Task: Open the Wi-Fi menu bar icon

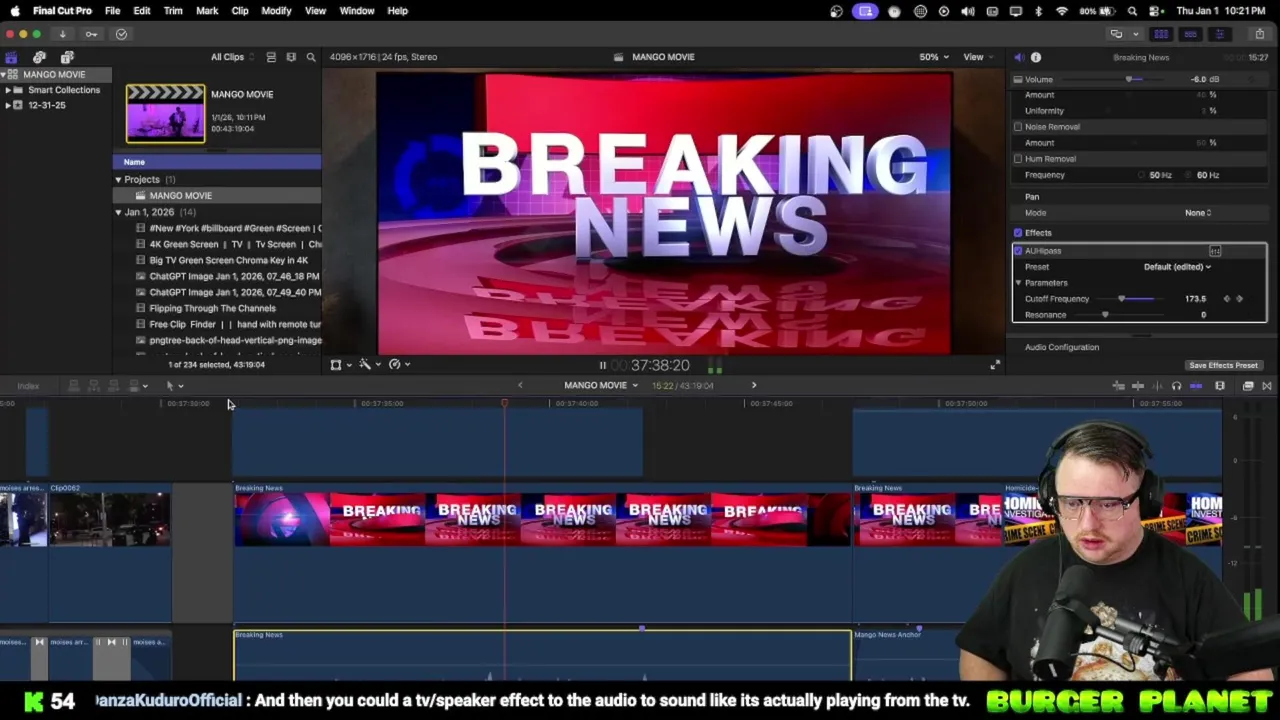Action: click(1062, 11)
